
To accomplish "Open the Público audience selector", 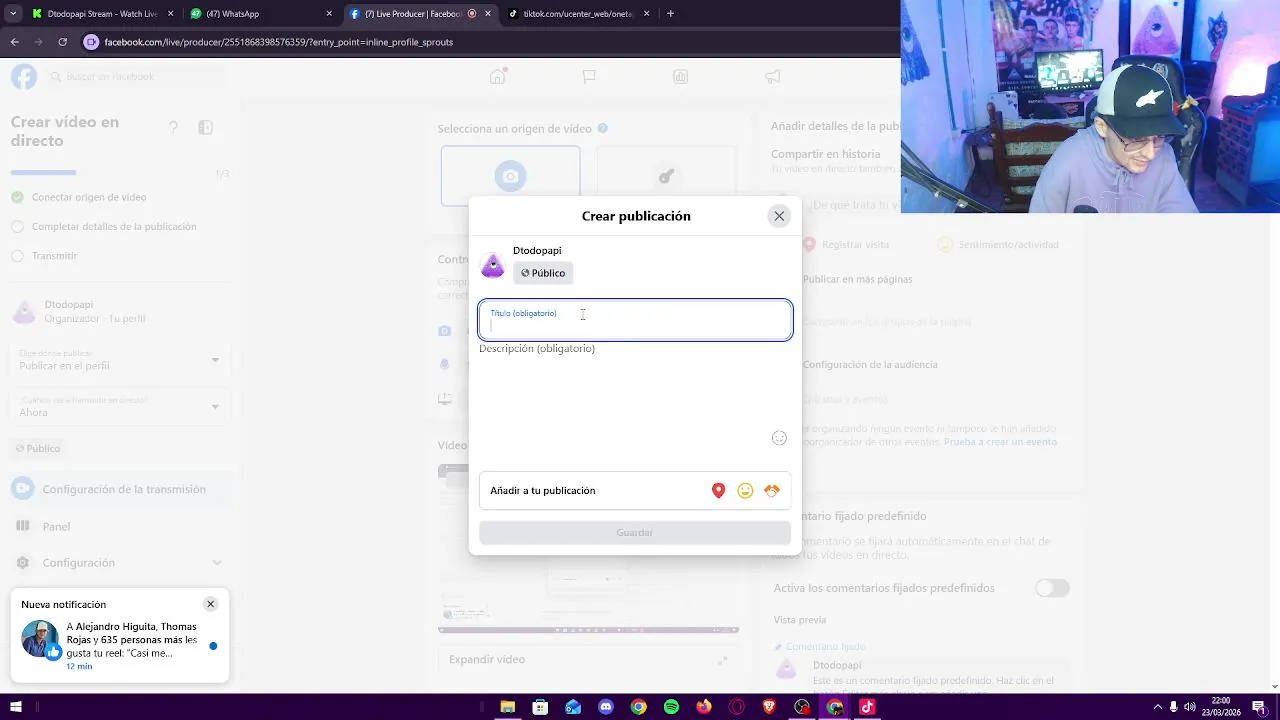I will pos(543,273).
